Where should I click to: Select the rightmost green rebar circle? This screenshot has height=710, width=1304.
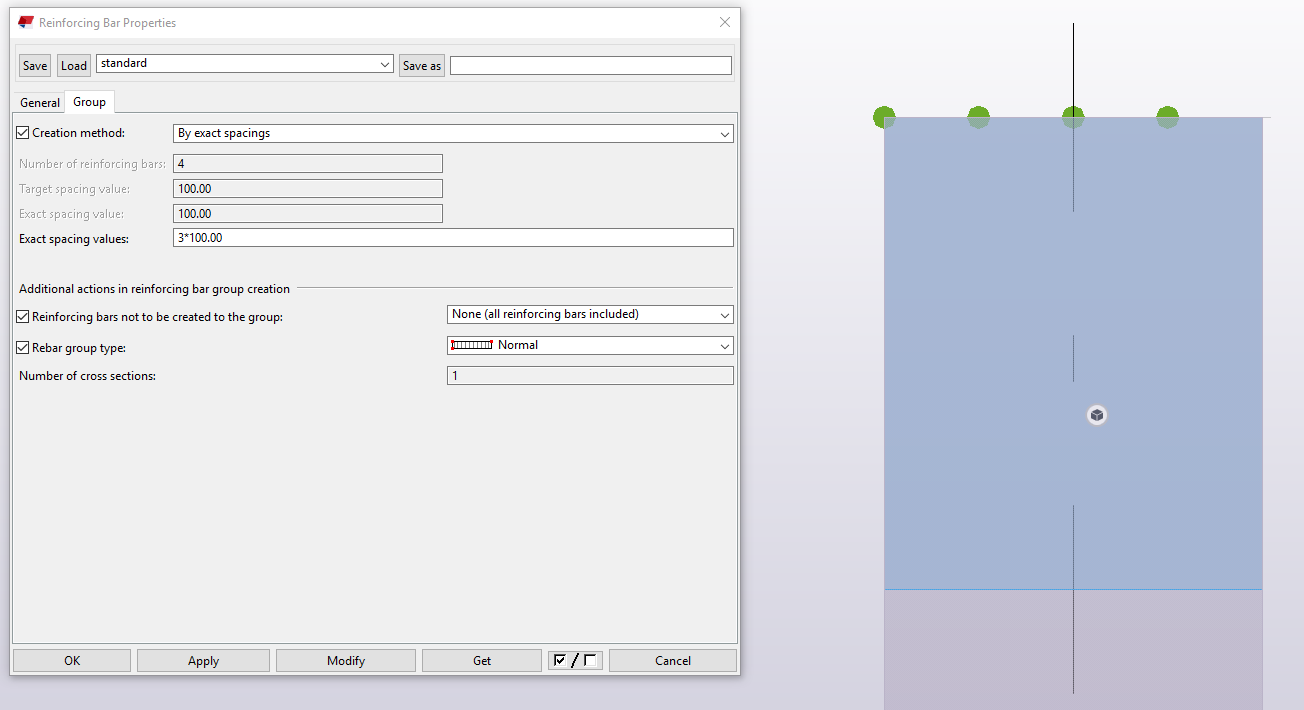pyautogui.click(x=1168, y=117)
